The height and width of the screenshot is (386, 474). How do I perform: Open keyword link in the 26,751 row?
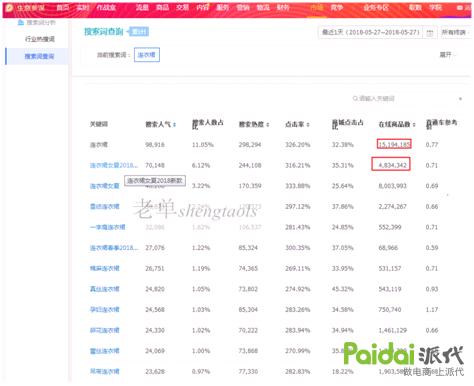pos(104,268)
